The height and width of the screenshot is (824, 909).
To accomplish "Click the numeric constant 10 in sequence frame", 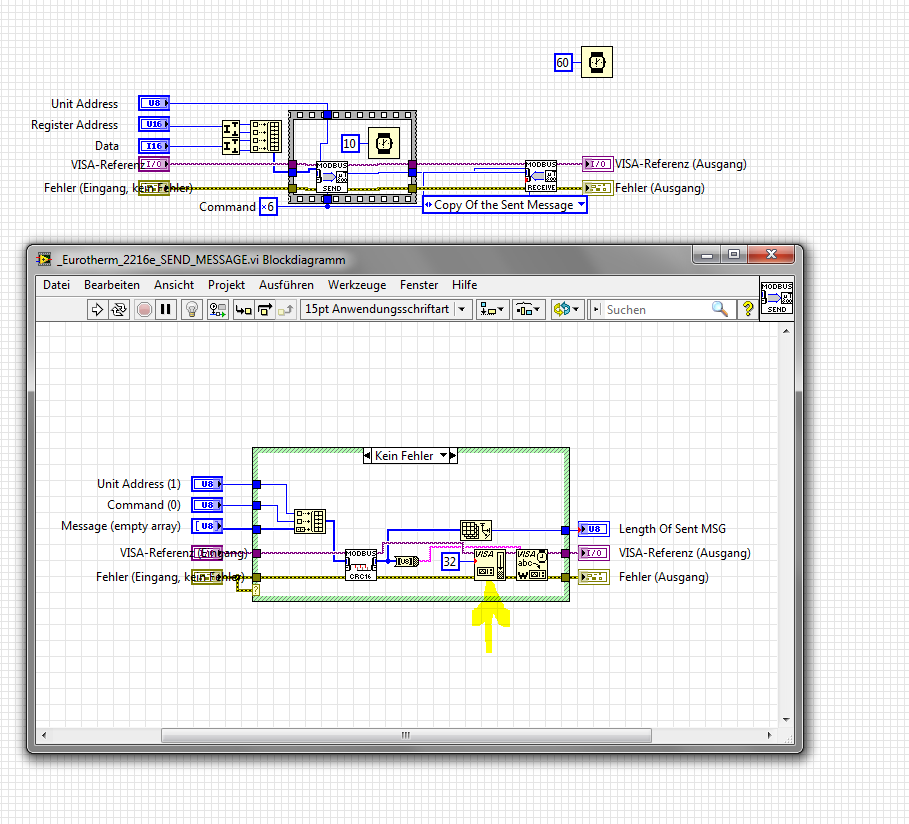I will pos(350,143).
